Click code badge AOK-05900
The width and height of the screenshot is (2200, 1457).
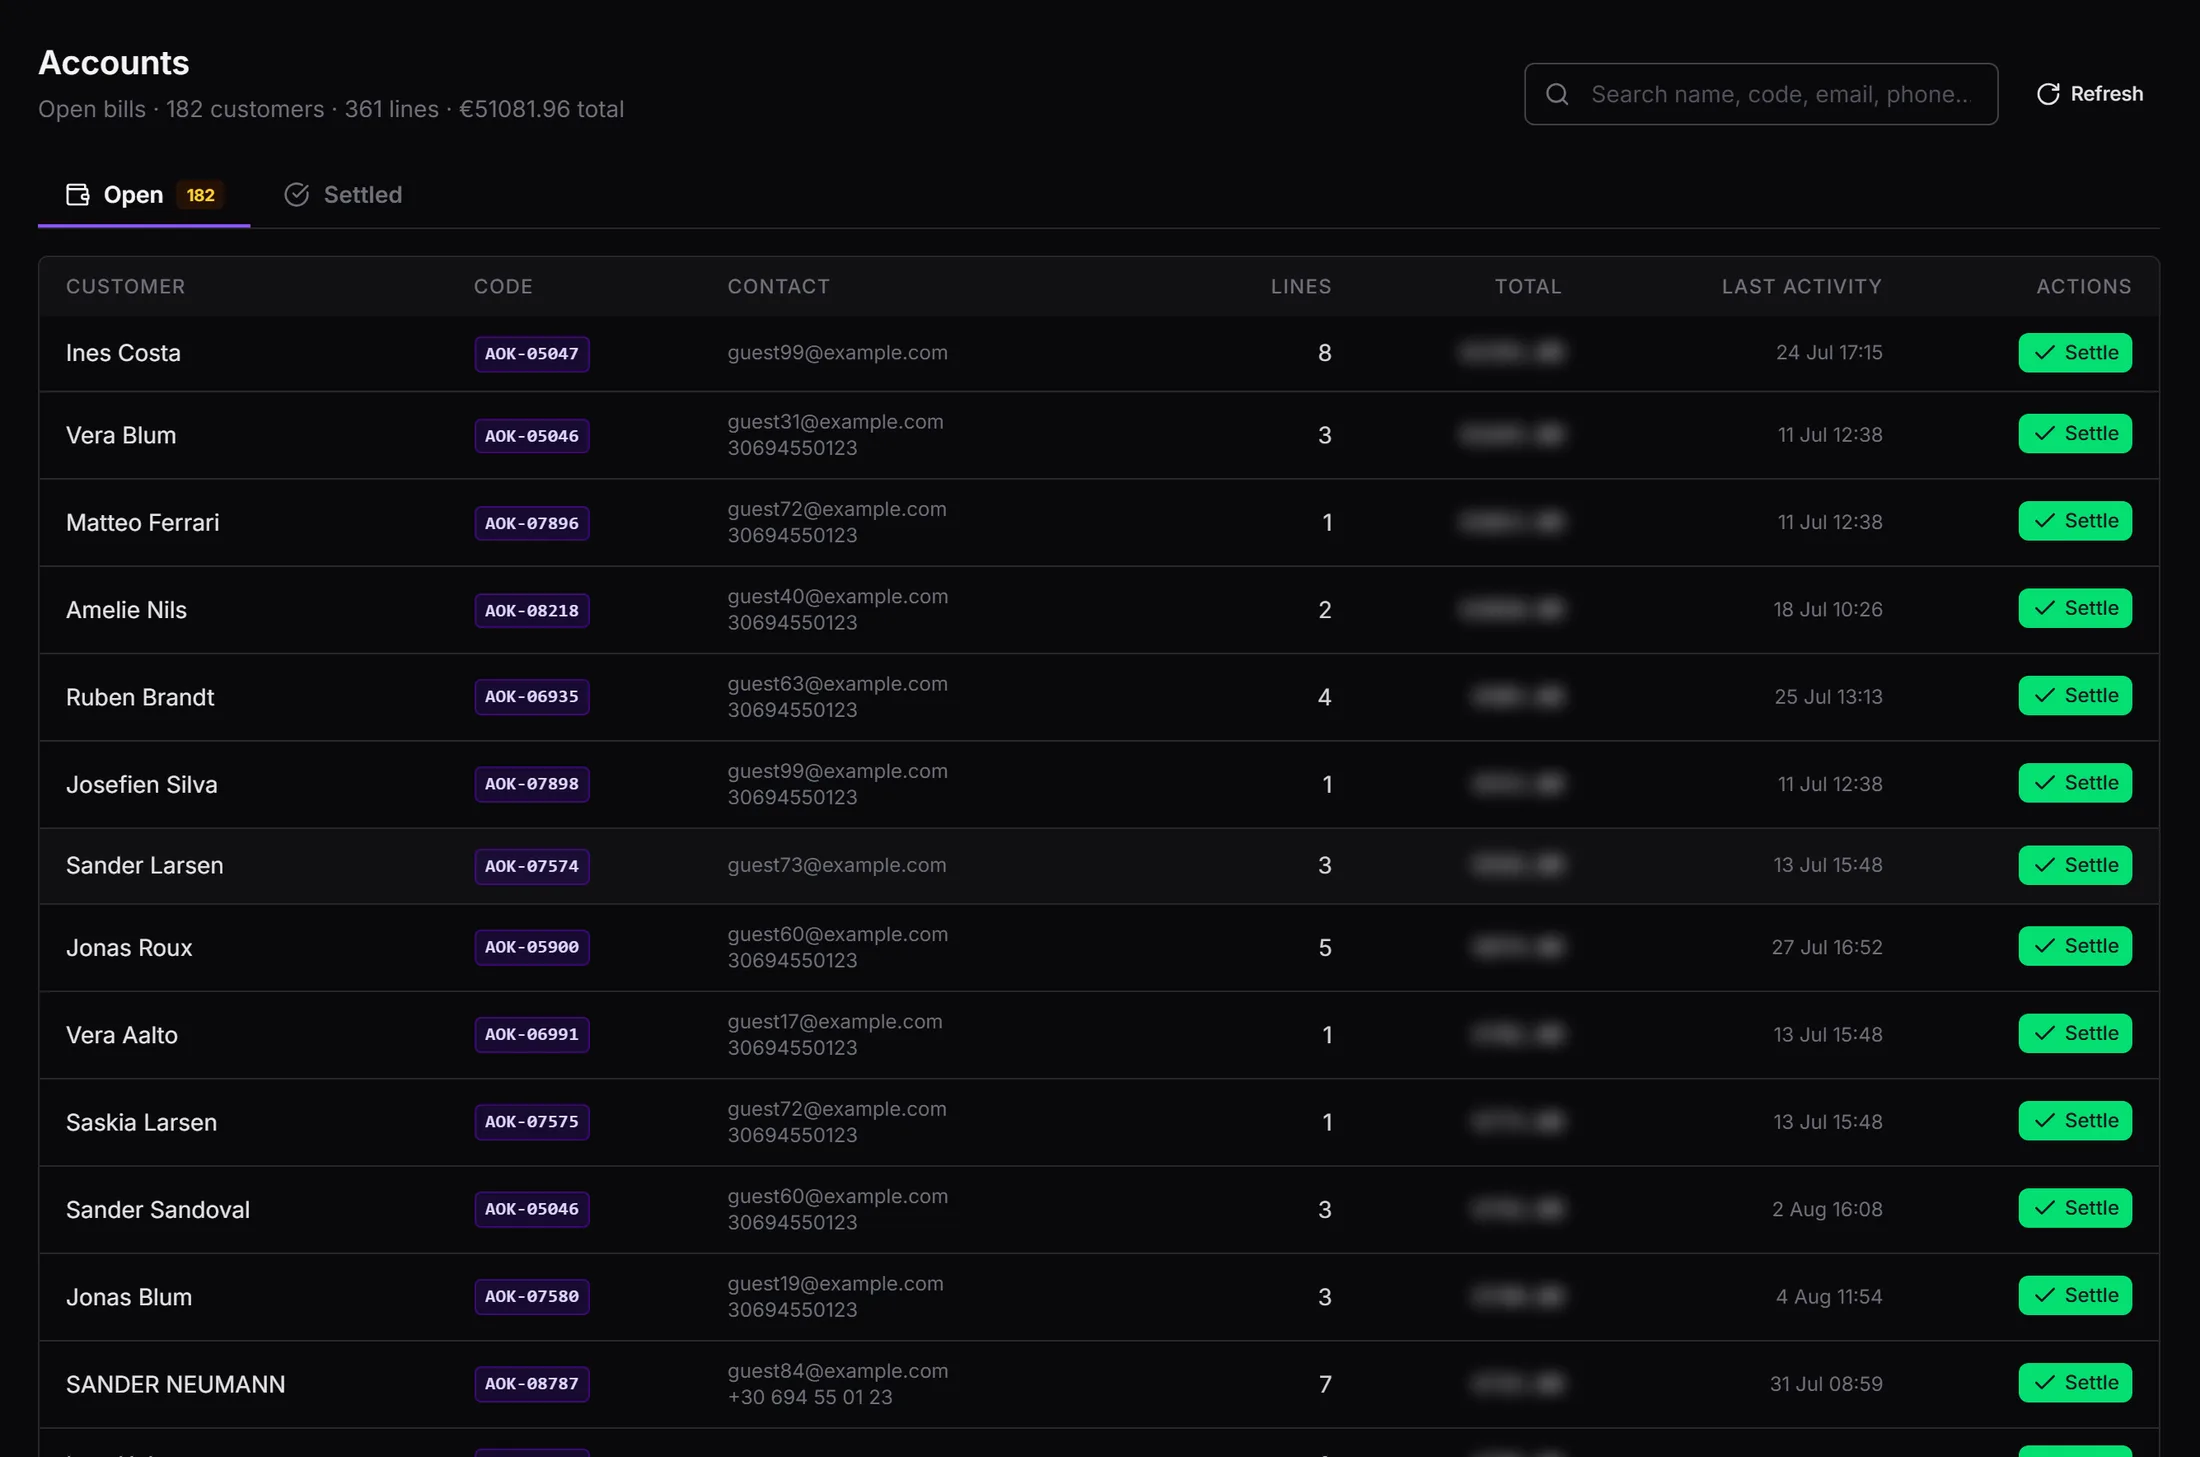click(532, 947)
